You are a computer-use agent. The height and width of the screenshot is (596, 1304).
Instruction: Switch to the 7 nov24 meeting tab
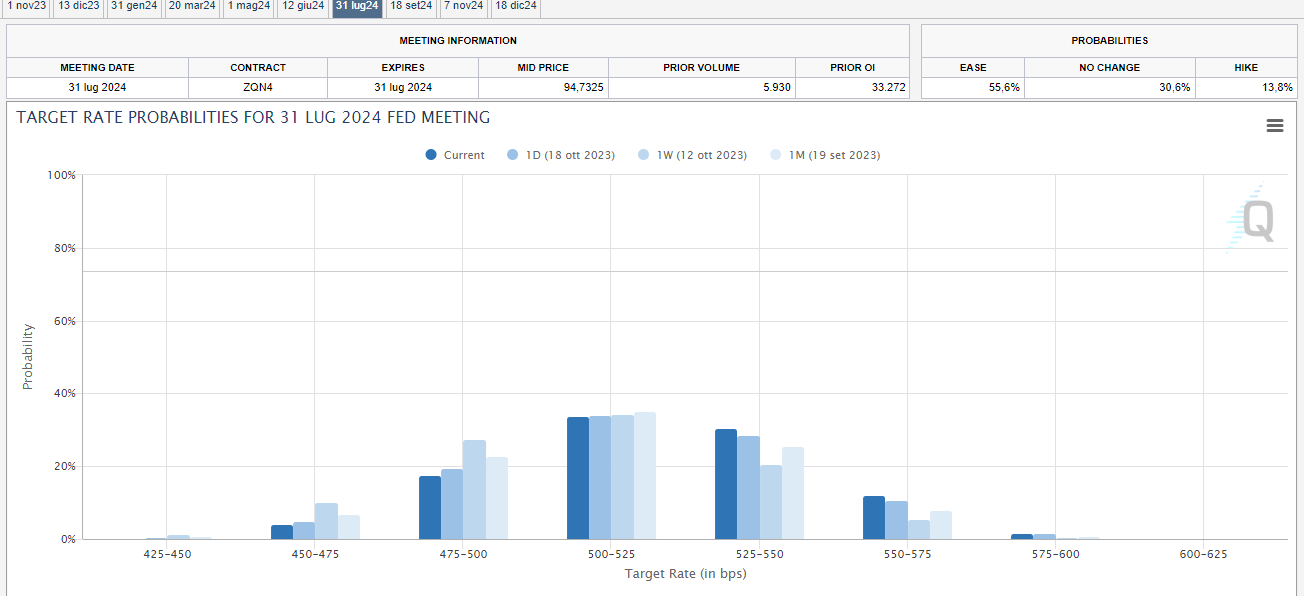click(464, 7)
